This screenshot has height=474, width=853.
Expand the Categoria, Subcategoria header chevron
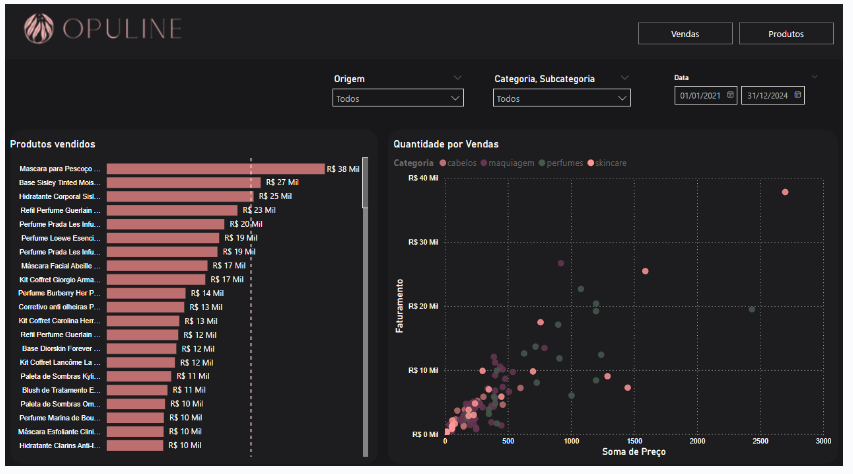(625, 78)
